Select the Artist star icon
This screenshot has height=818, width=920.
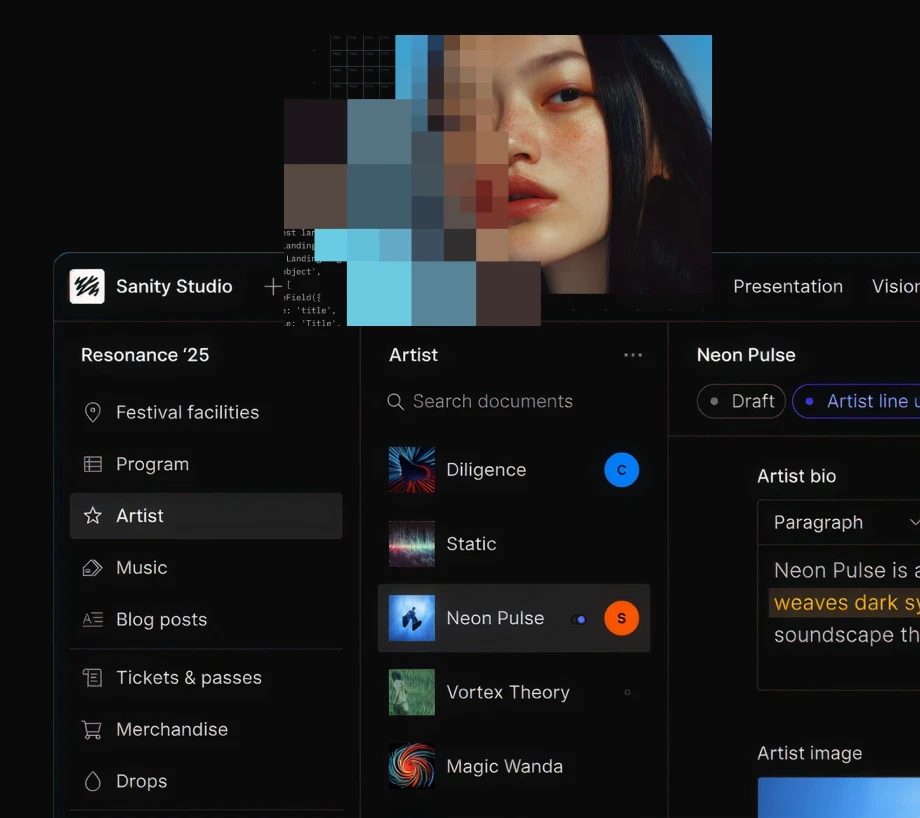pyautogui.click(x=93, y=516)
